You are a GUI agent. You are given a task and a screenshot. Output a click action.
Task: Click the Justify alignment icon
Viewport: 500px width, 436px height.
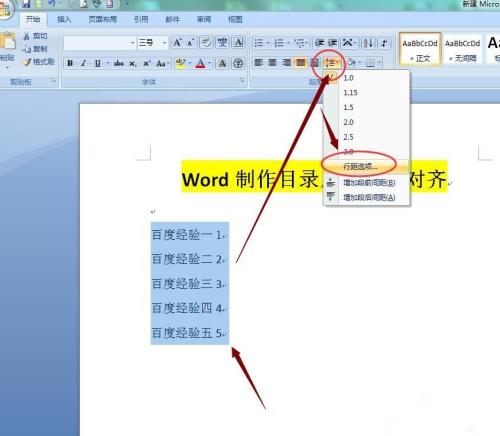pyautogui.click(x=301, y=62)
